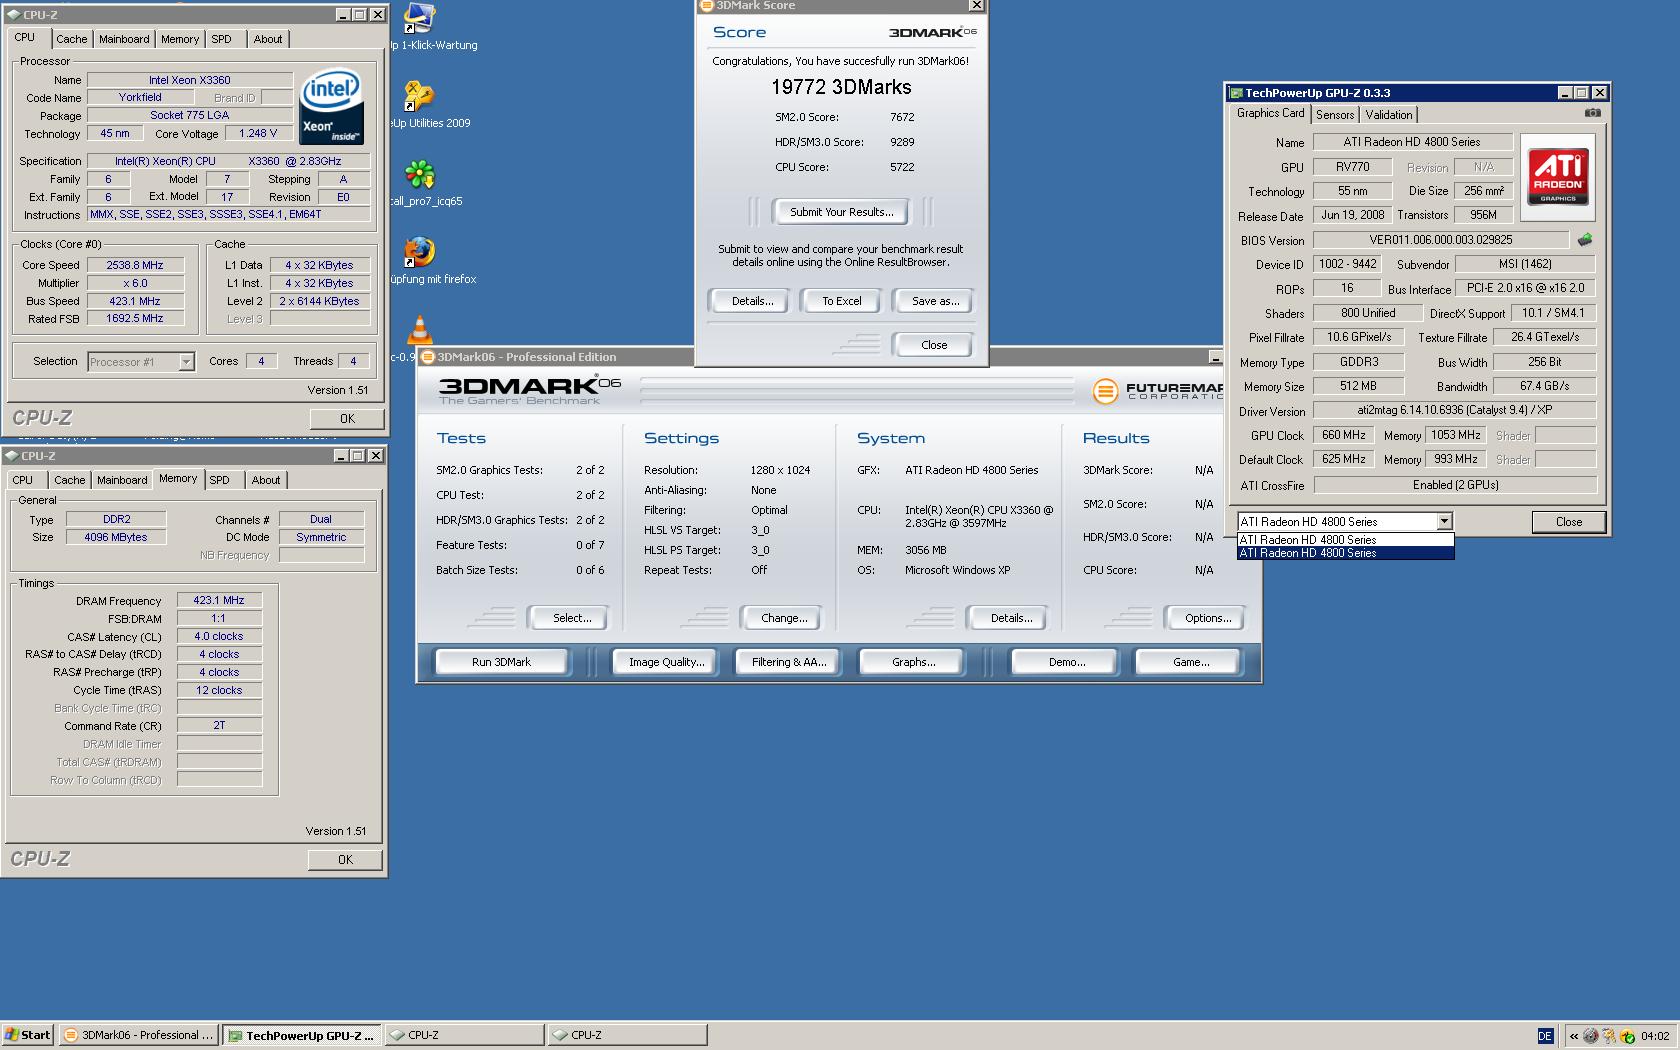The image size is (1680, 1050).
Task: Switch to 3DMark06 Professional via the taskbar button
Action: coord(138,1035)
